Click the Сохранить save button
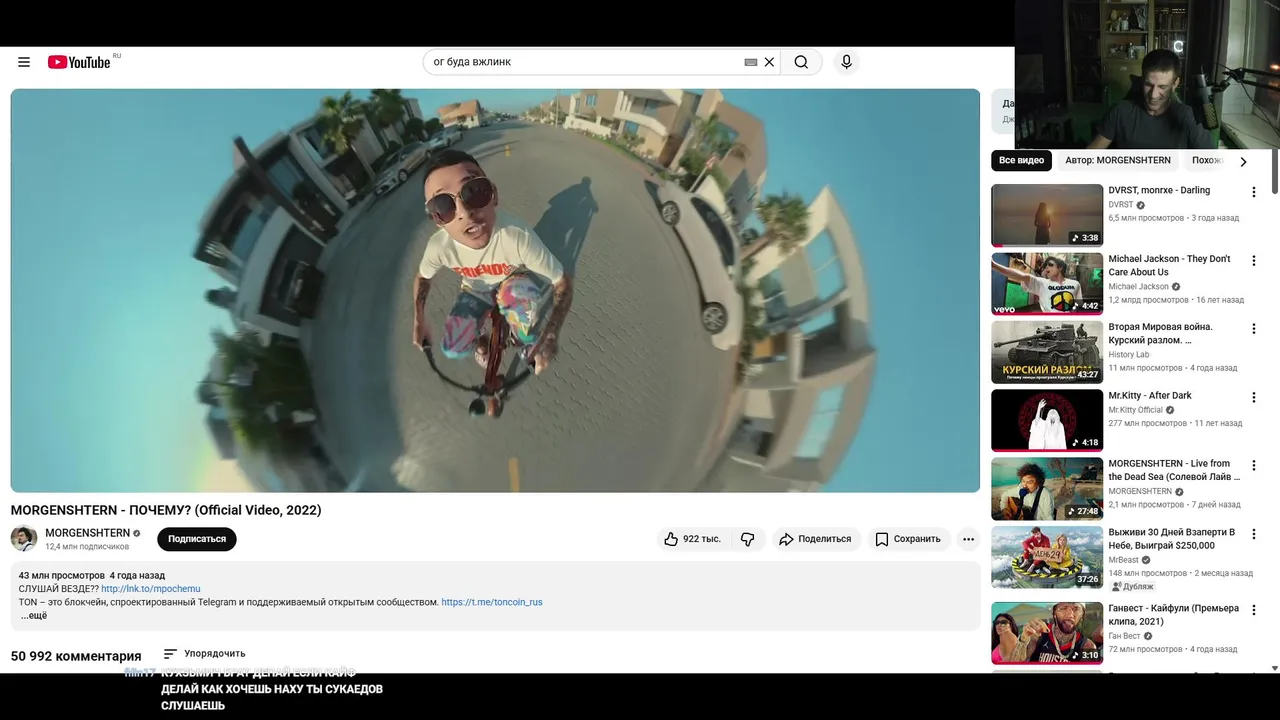 point(908,539)
